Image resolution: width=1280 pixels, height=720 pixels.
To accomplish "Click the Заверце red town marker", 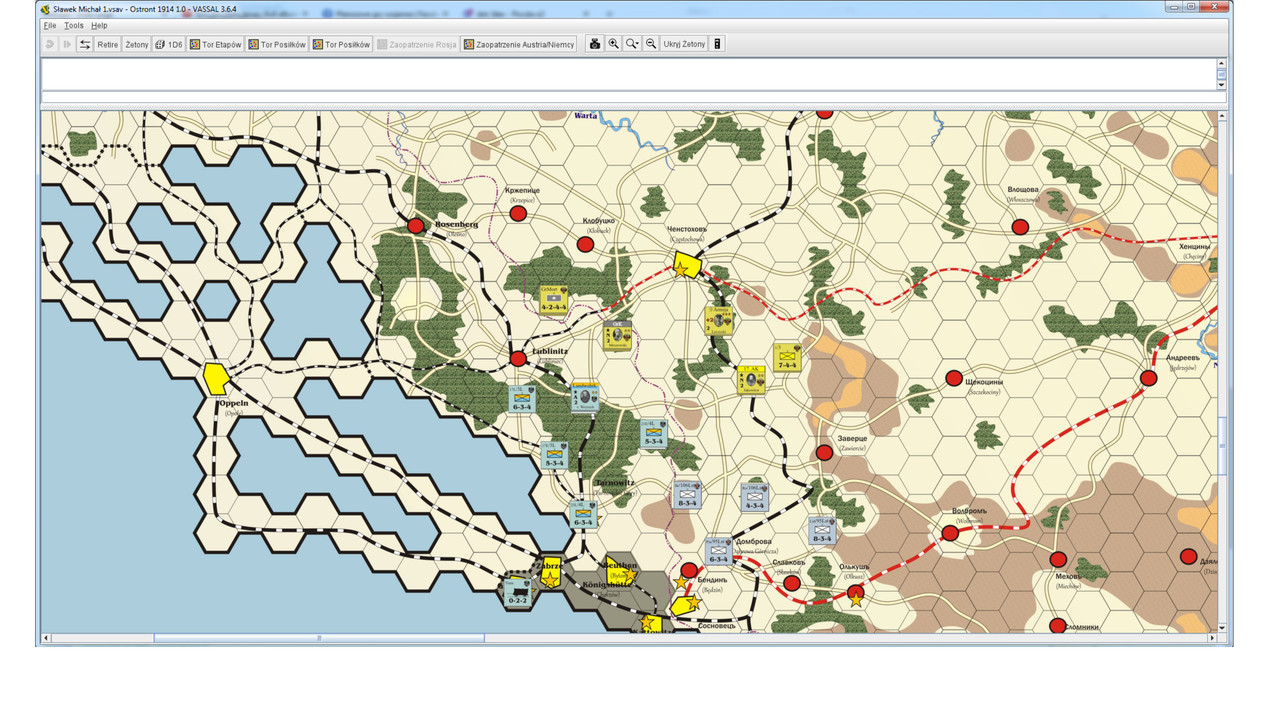I will pos(824,452).
